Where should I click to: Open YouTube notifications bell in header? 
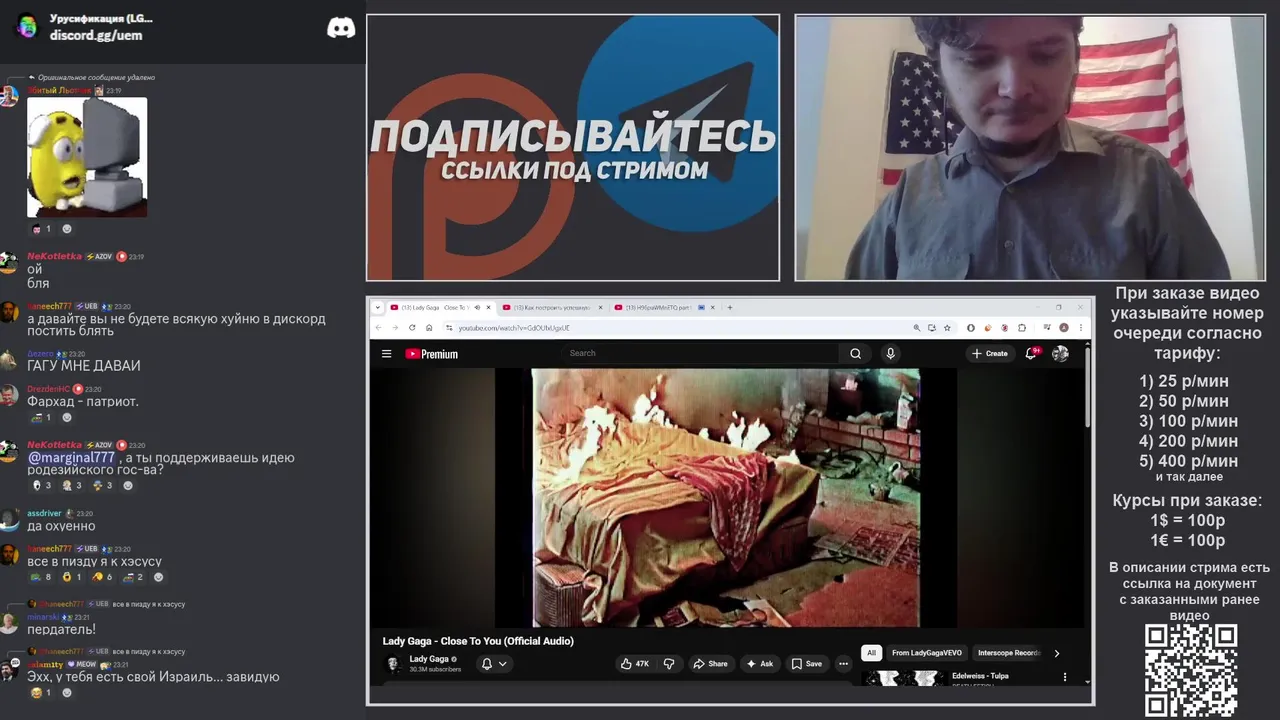point(1032,353)
